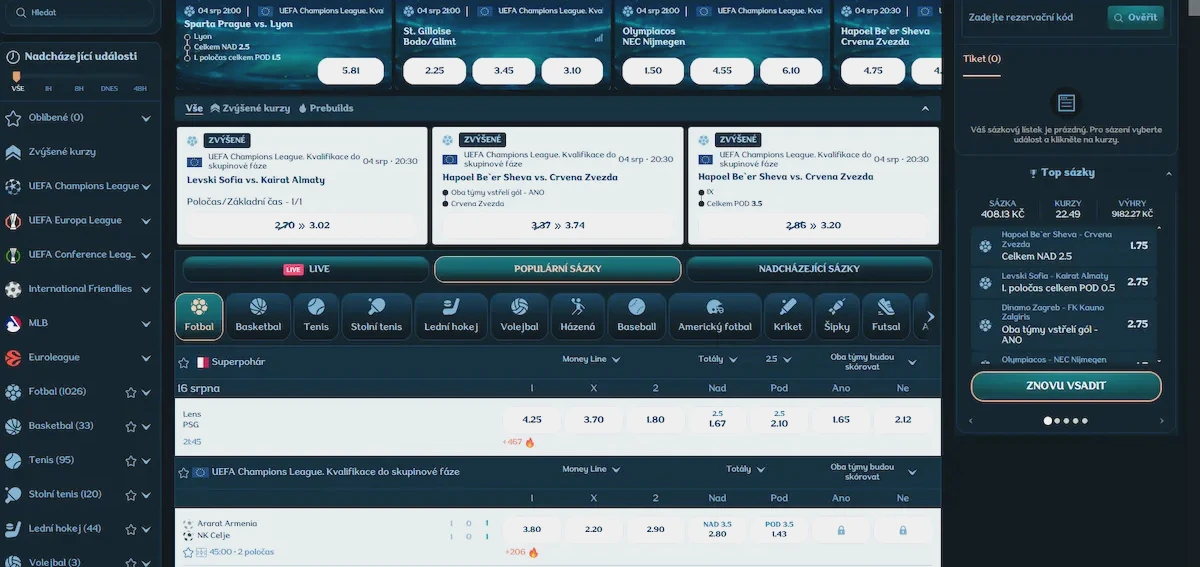Viewport: 1200px width, 567px height.
Task: Expand the Oblíbené (0) section
Action: (146, 118)
